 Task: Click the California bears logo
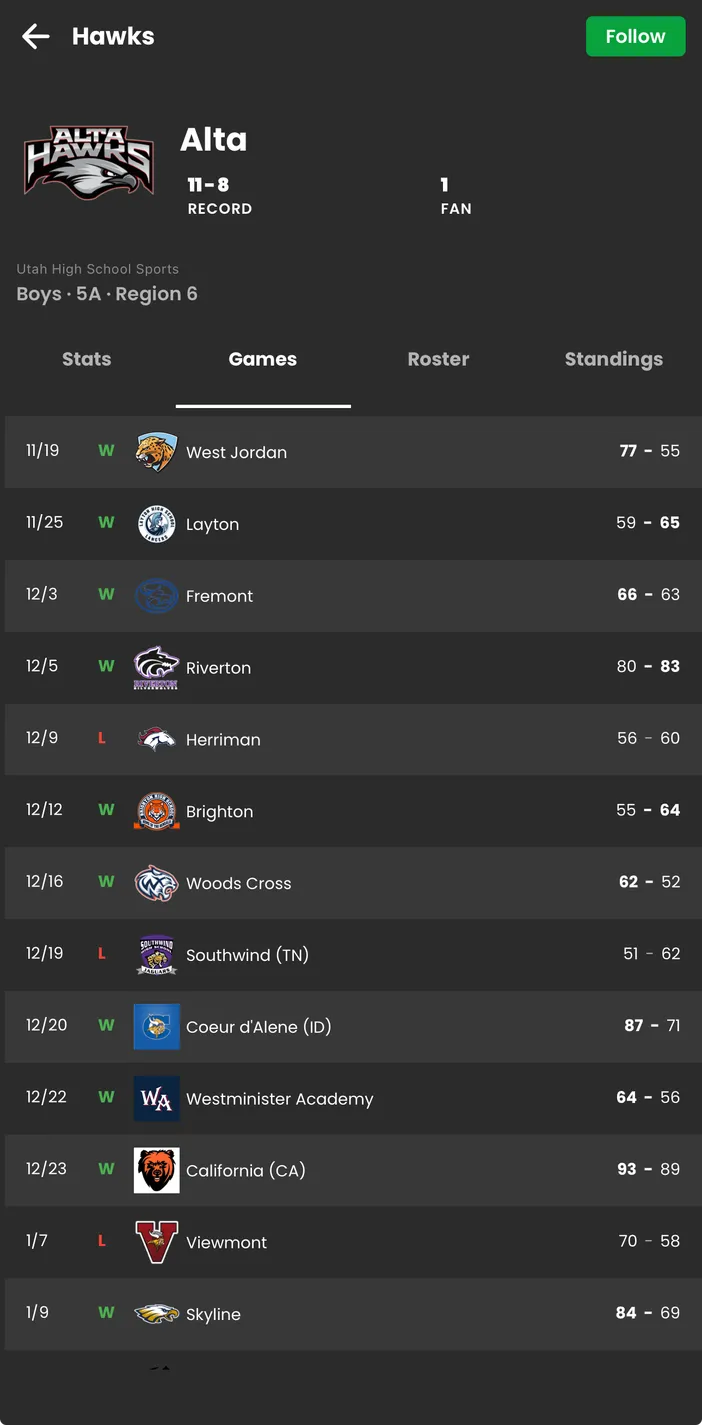[x=156, y=1170]
